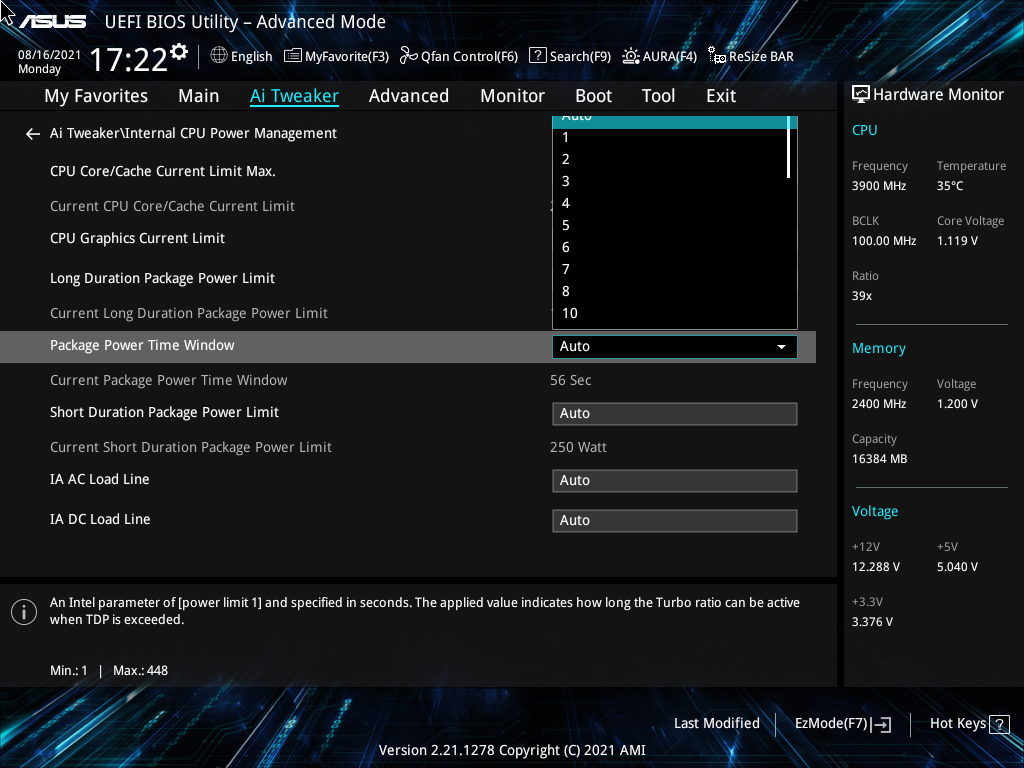Click the dropdown list scrollbar thumb

pyautogui.click(x=789, y=147)
